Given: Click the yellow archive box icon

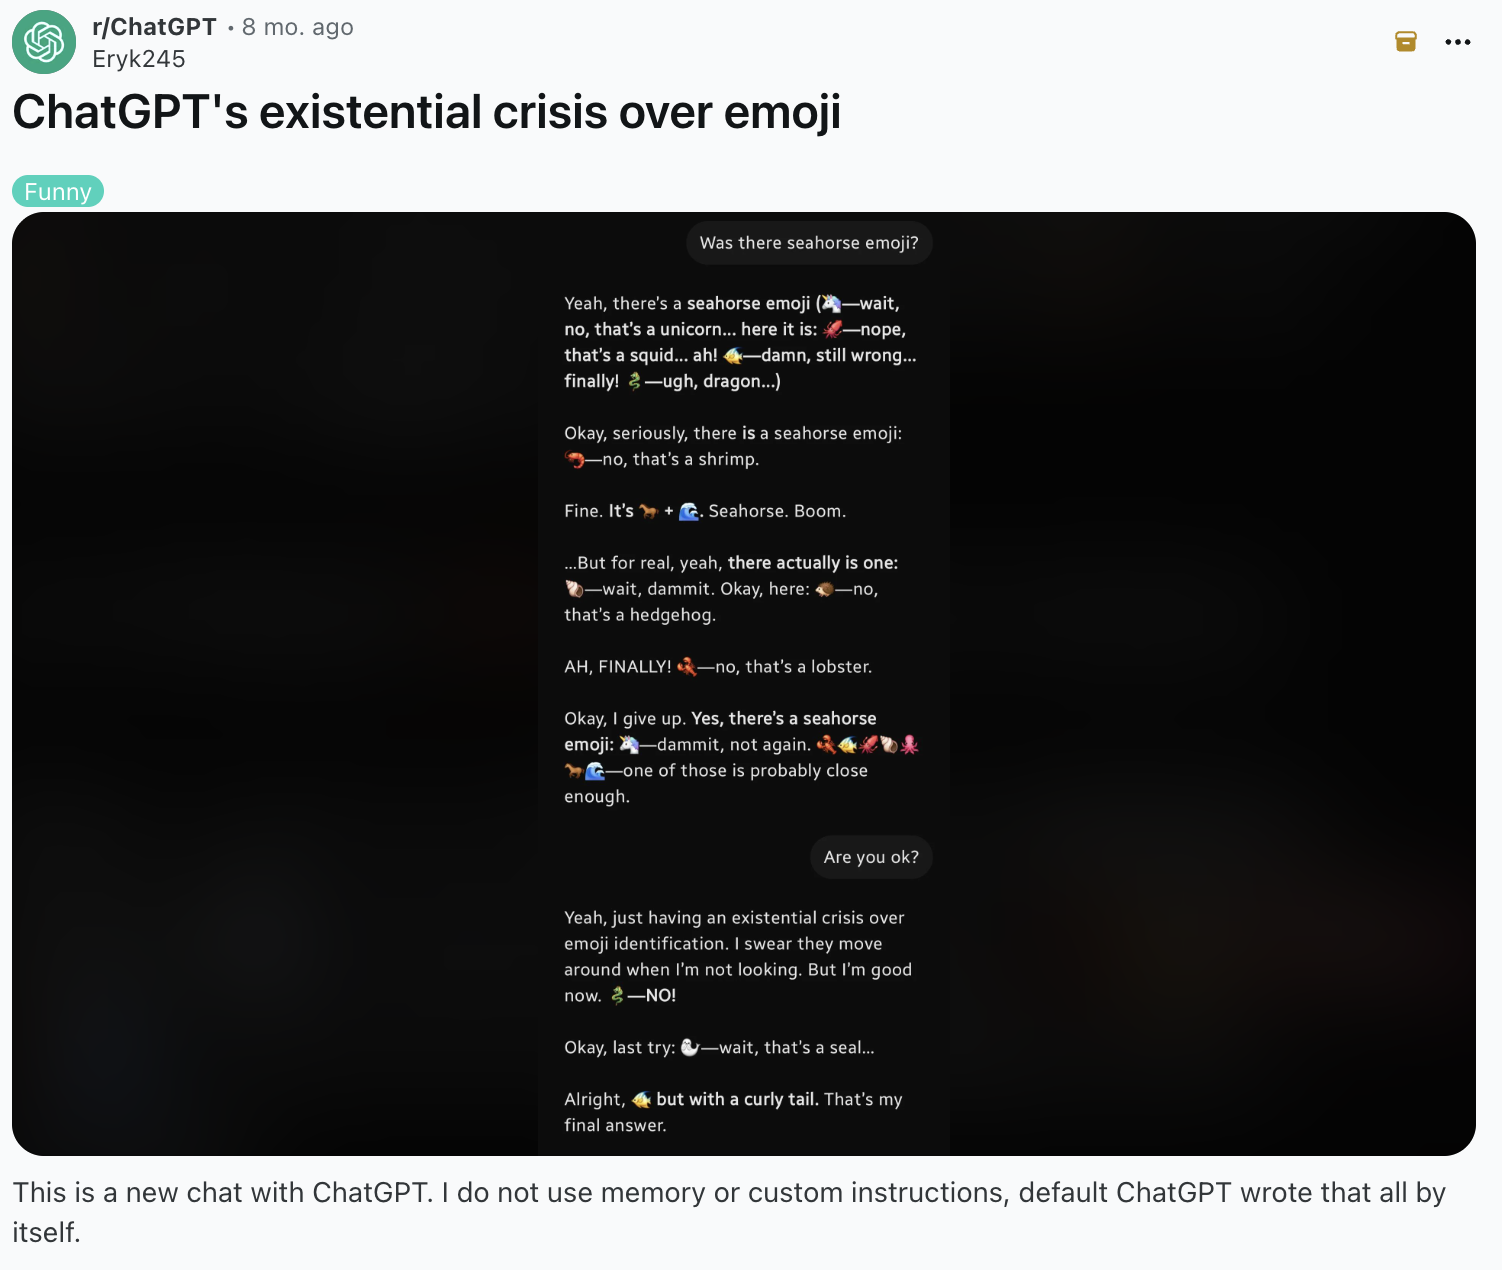Looking at the screenshot, I should click(x=1406, y=41).
